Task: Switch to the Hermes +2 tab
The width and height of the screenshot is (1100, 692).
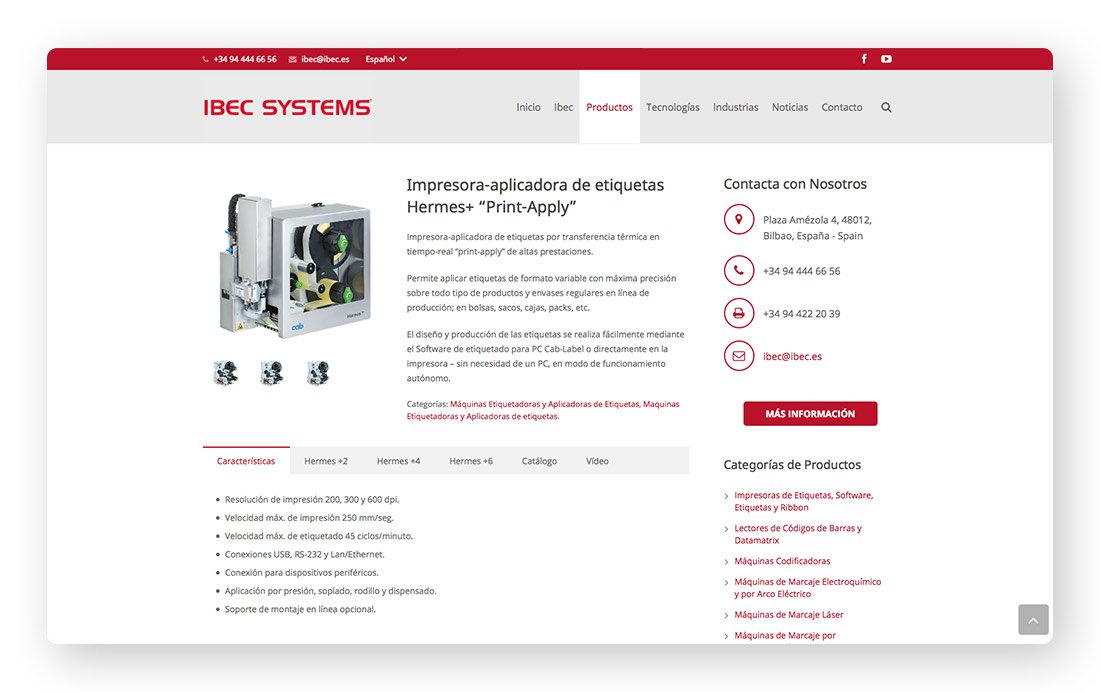Action: click(x=326, y=461)
